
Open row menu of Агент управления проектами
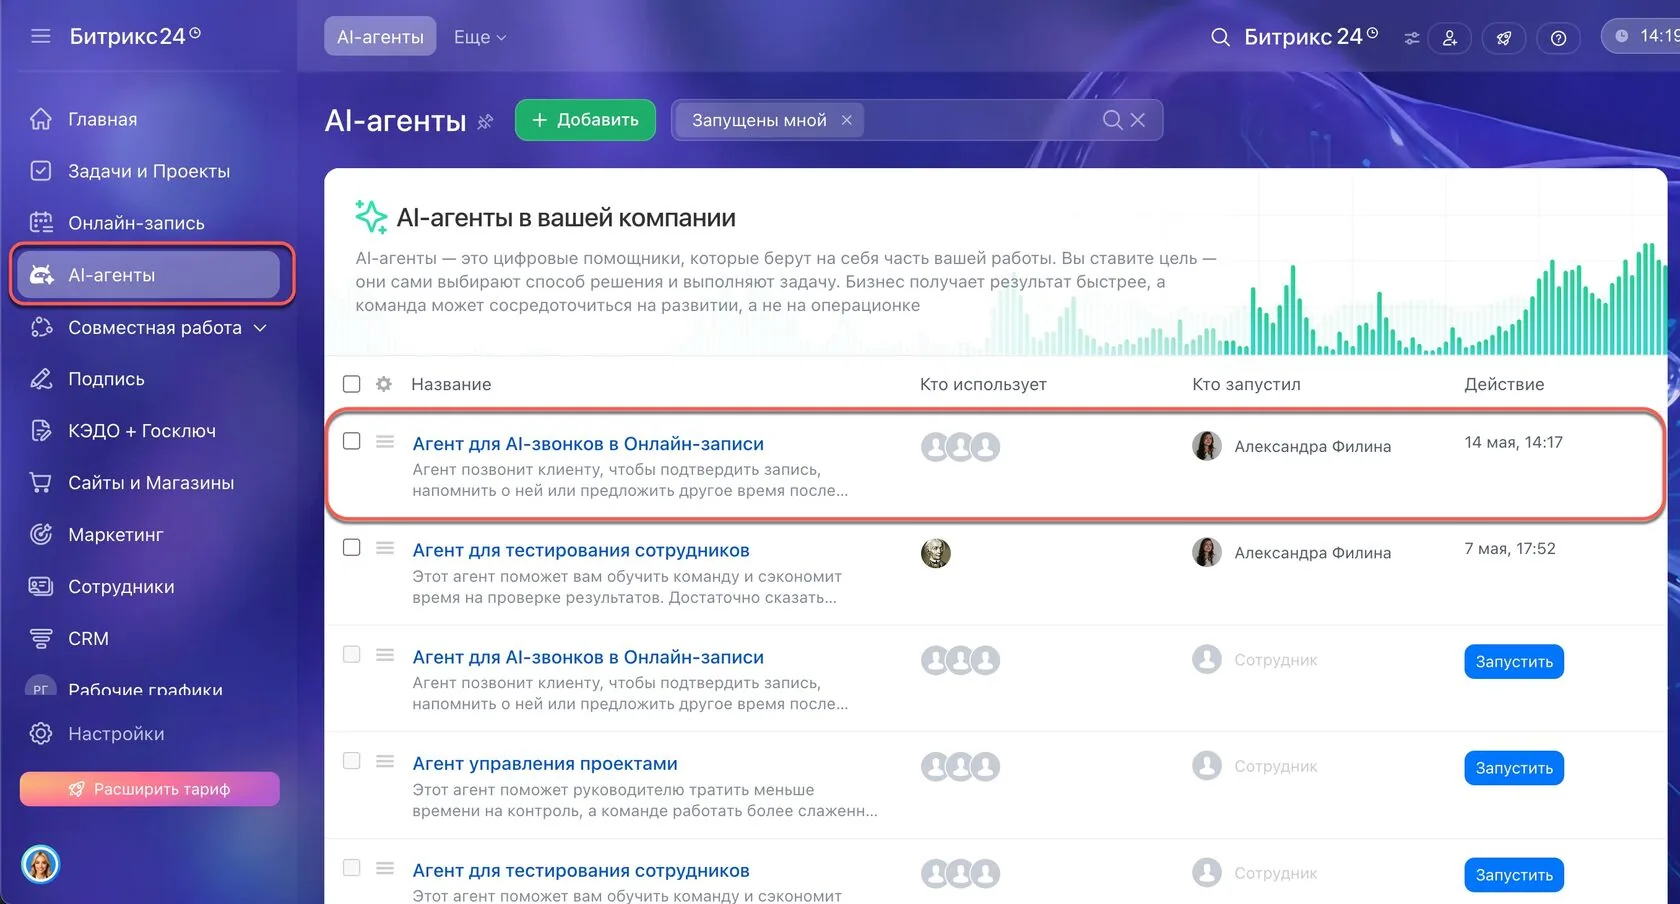[x=385, y=761]
